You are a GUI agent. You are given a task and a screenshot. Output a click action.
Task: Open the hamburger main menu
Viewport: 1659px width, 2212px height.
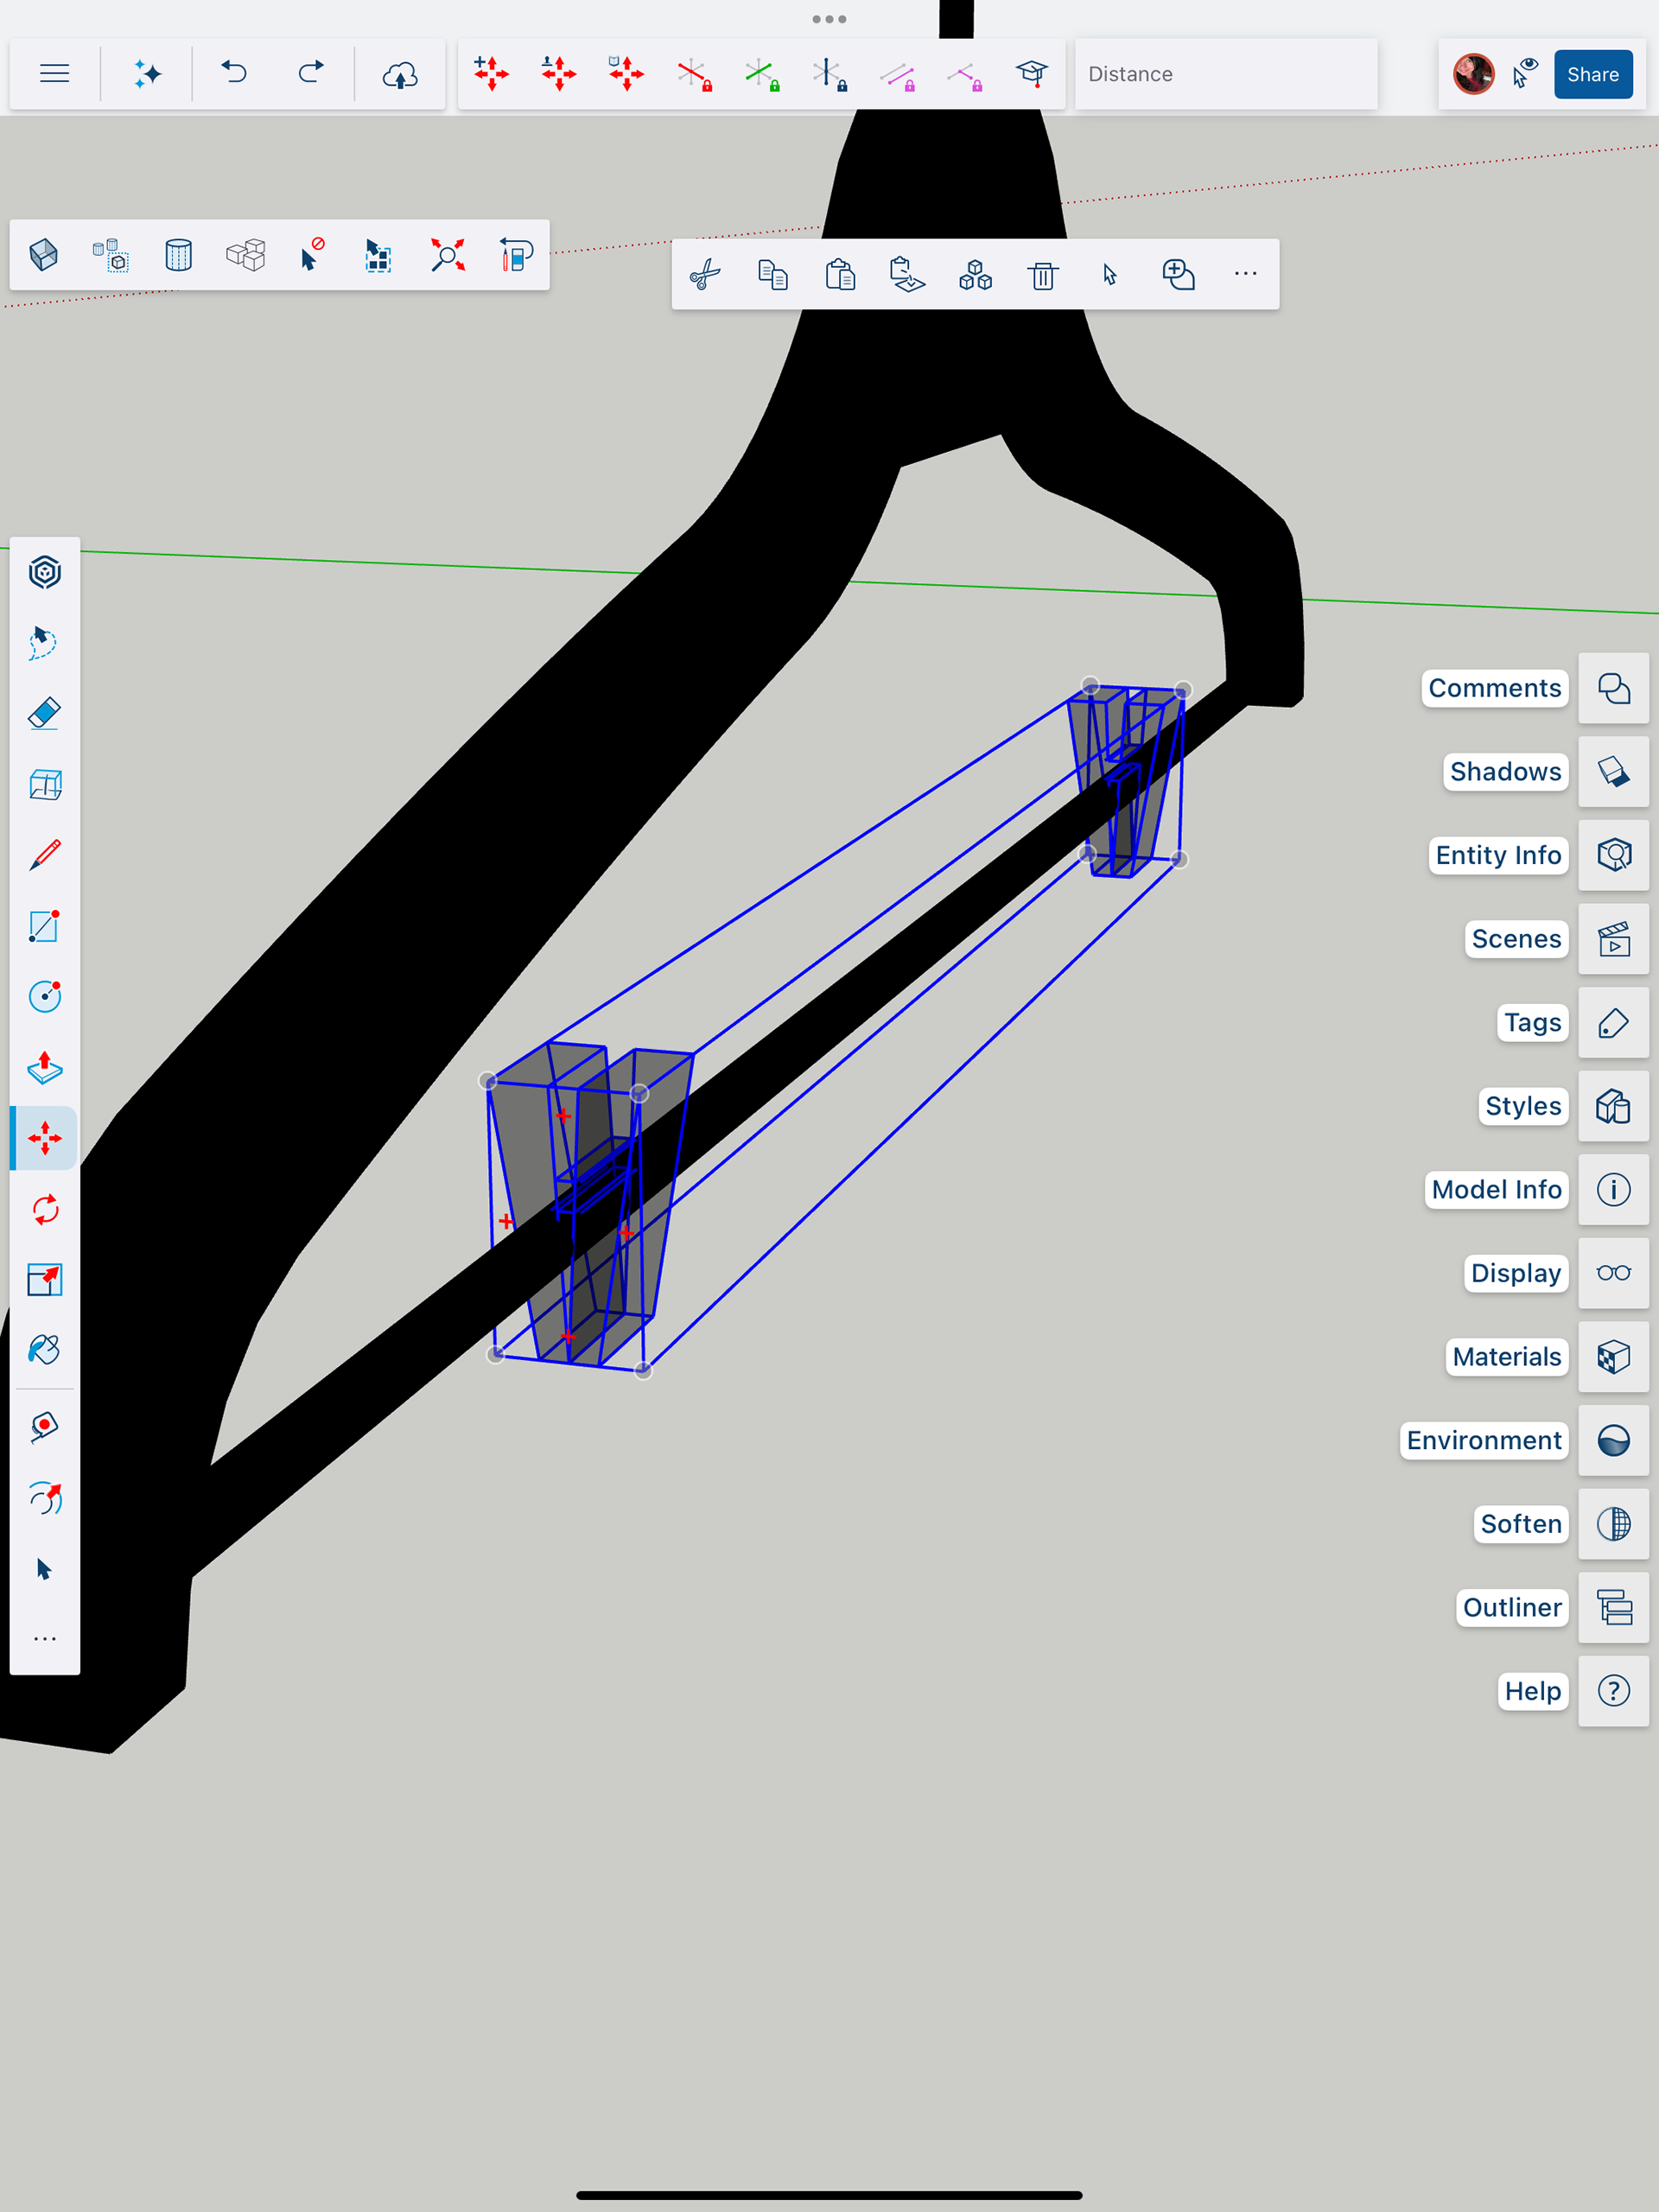click(55, 74)
